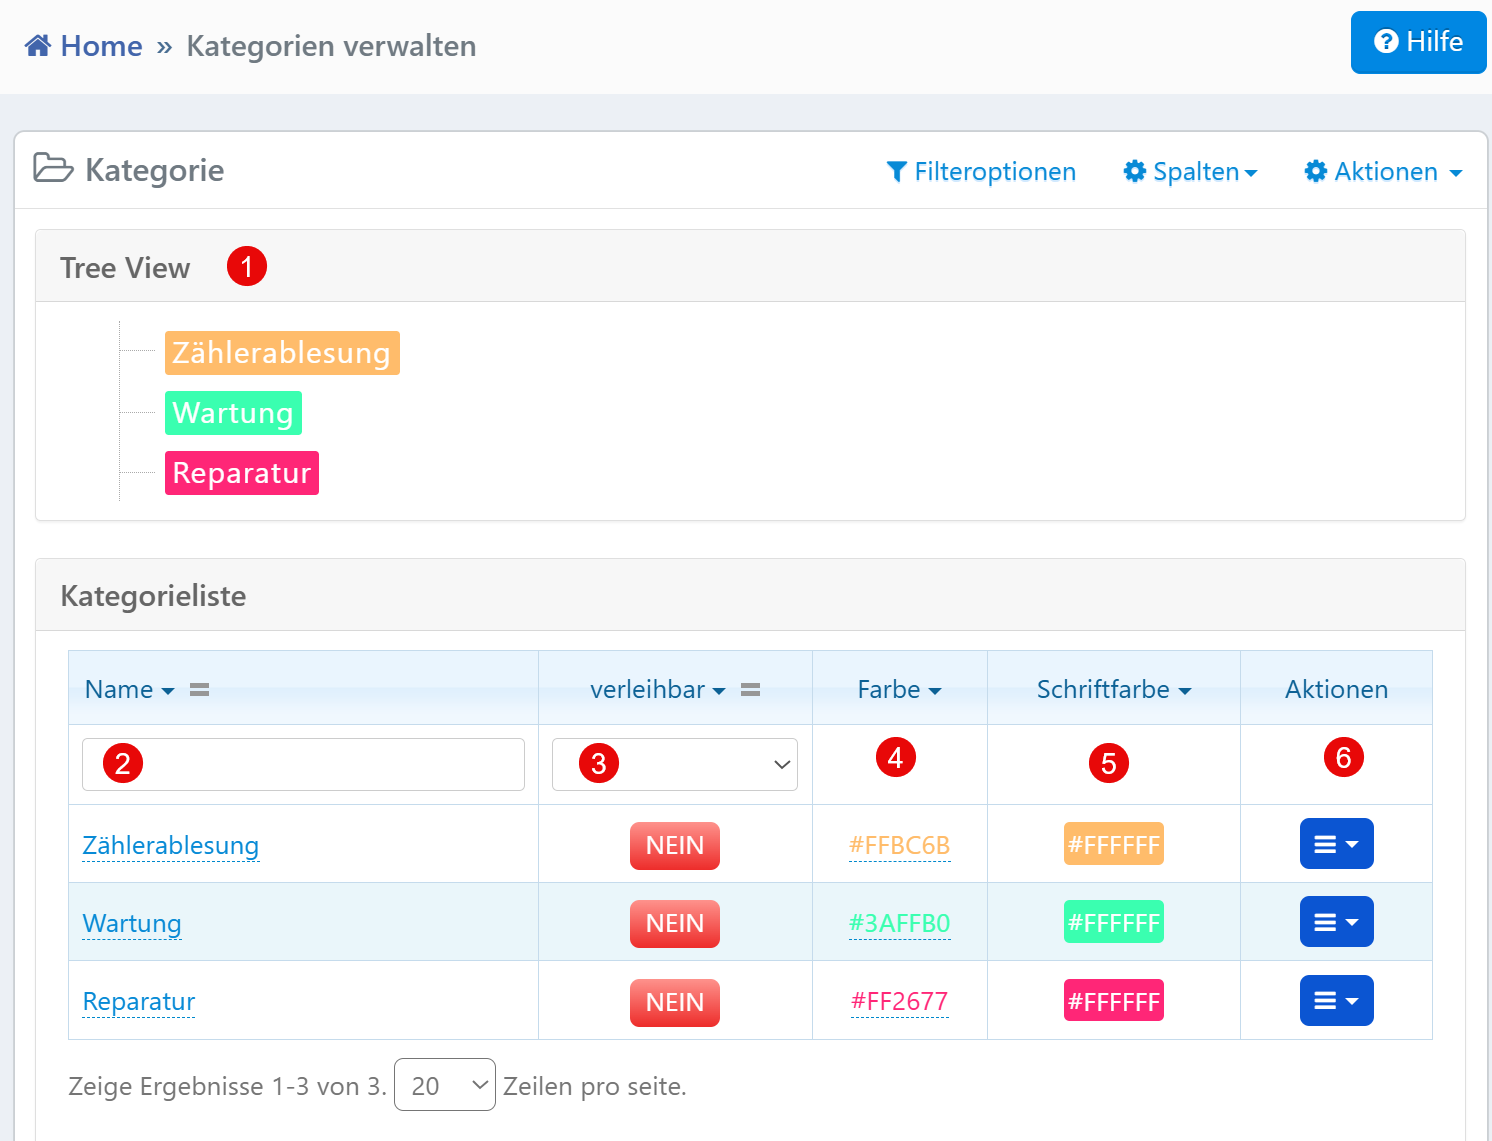1492x1141 pixels.
Task: Open the Aktionen menu in the header
Action: tap(1381, 171)
